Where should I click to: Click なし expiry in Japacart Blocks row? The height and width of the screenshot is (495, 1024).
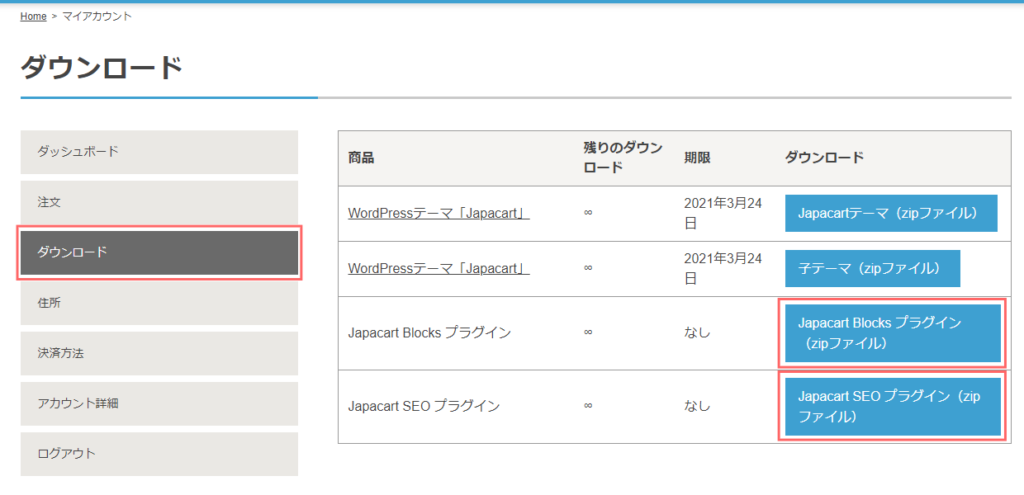697,333
